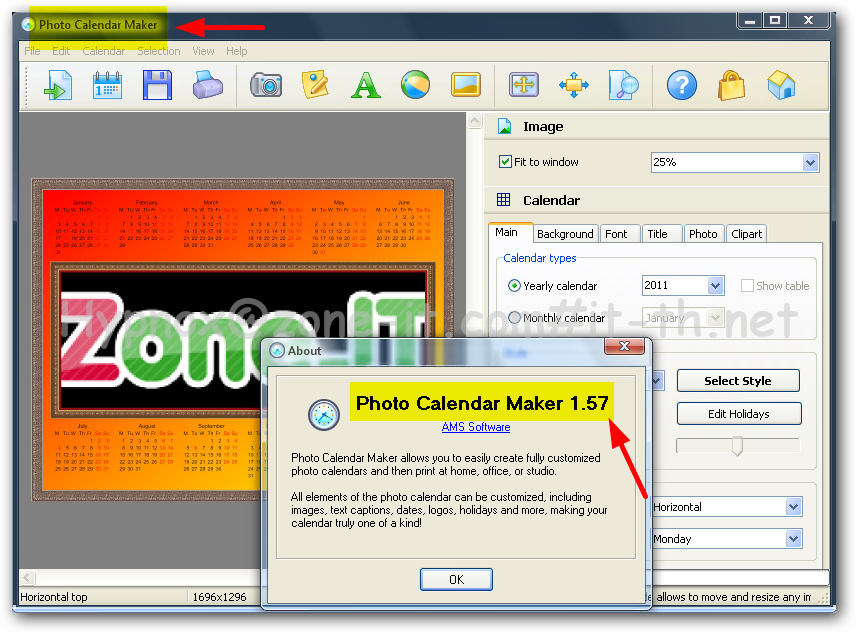Toggle the Fit to window checkbox
856x633 pixels.
point(505,162)
